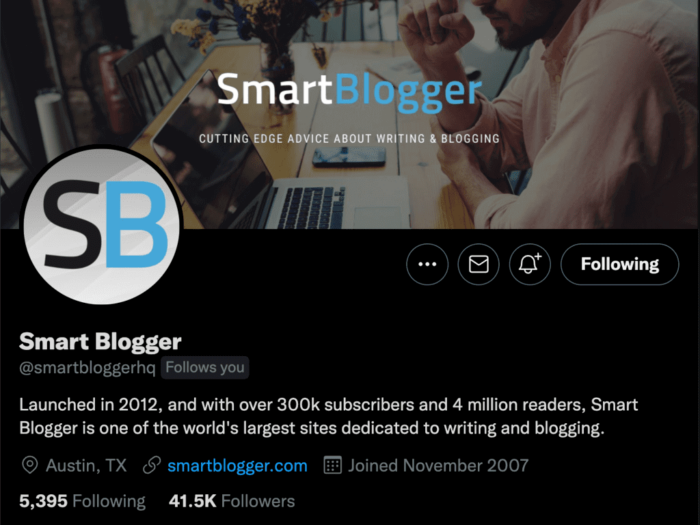Screen dimensions: 700x525
Task: Turn on notifications with the bell icon
Action: (x=530, y=264)
